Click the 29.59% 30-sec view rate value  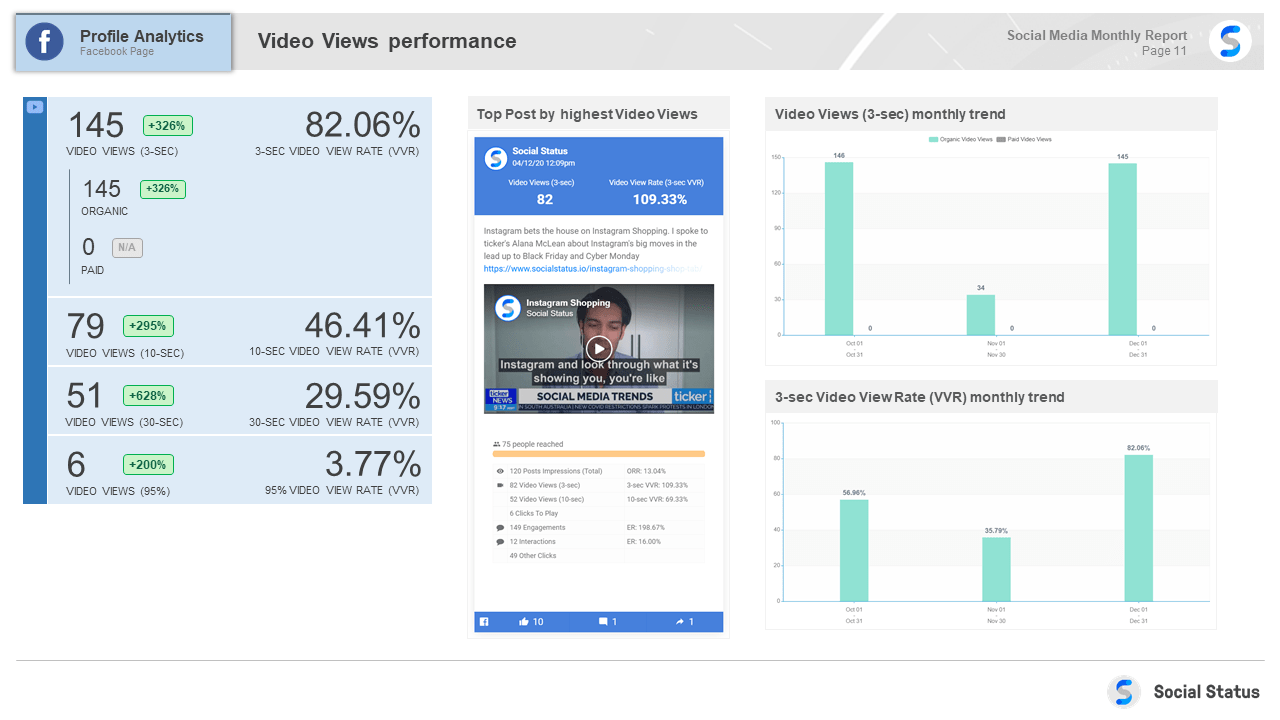click(363, 396)
